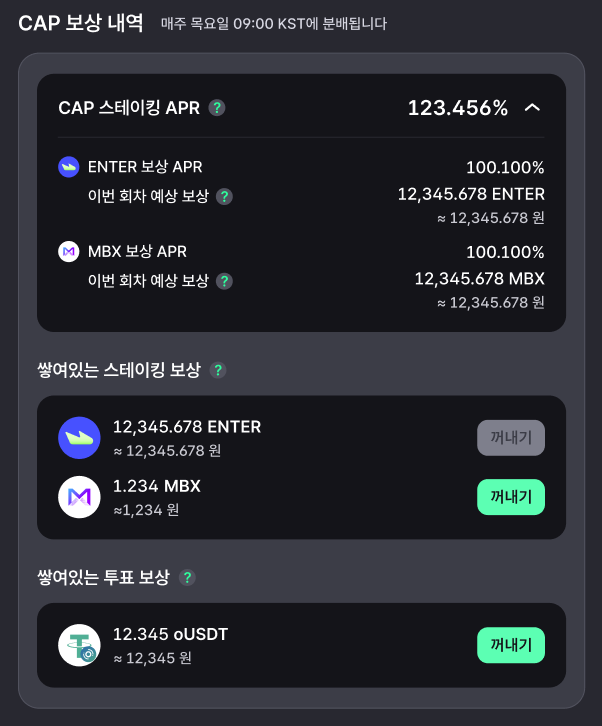Click help icon beside CAP 스테이킹 APR
The width and height of the screenshot is (602, 726).
point(217,108)
